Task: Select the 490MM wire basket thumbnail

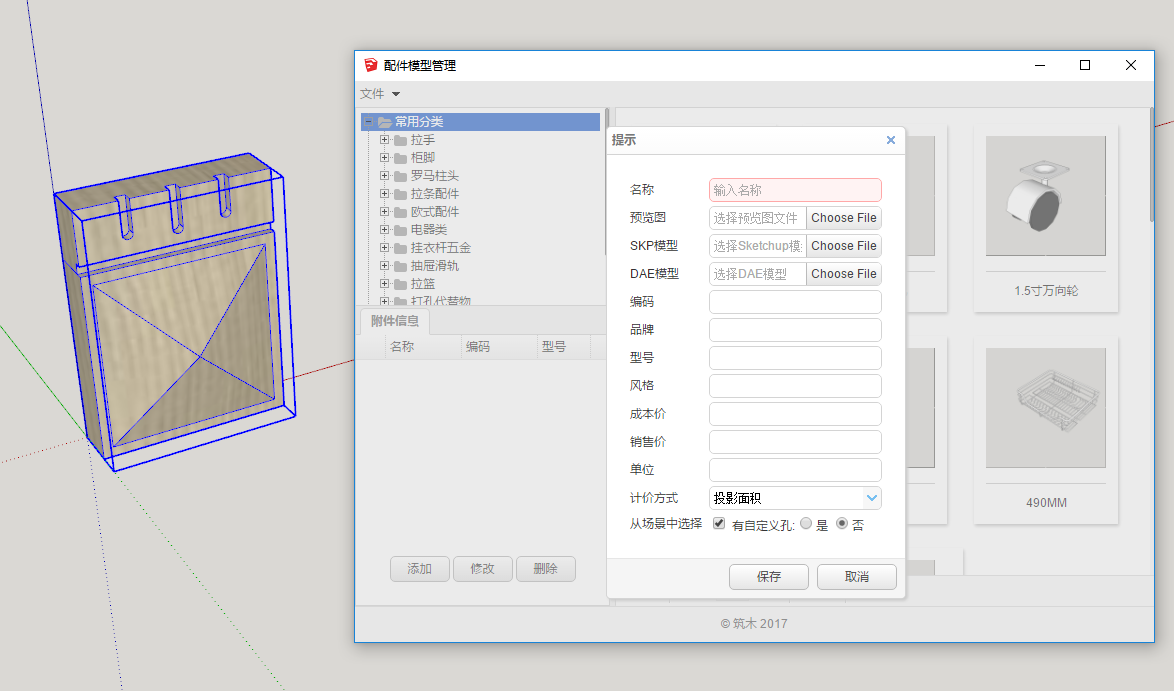Action: point(1045,408)
